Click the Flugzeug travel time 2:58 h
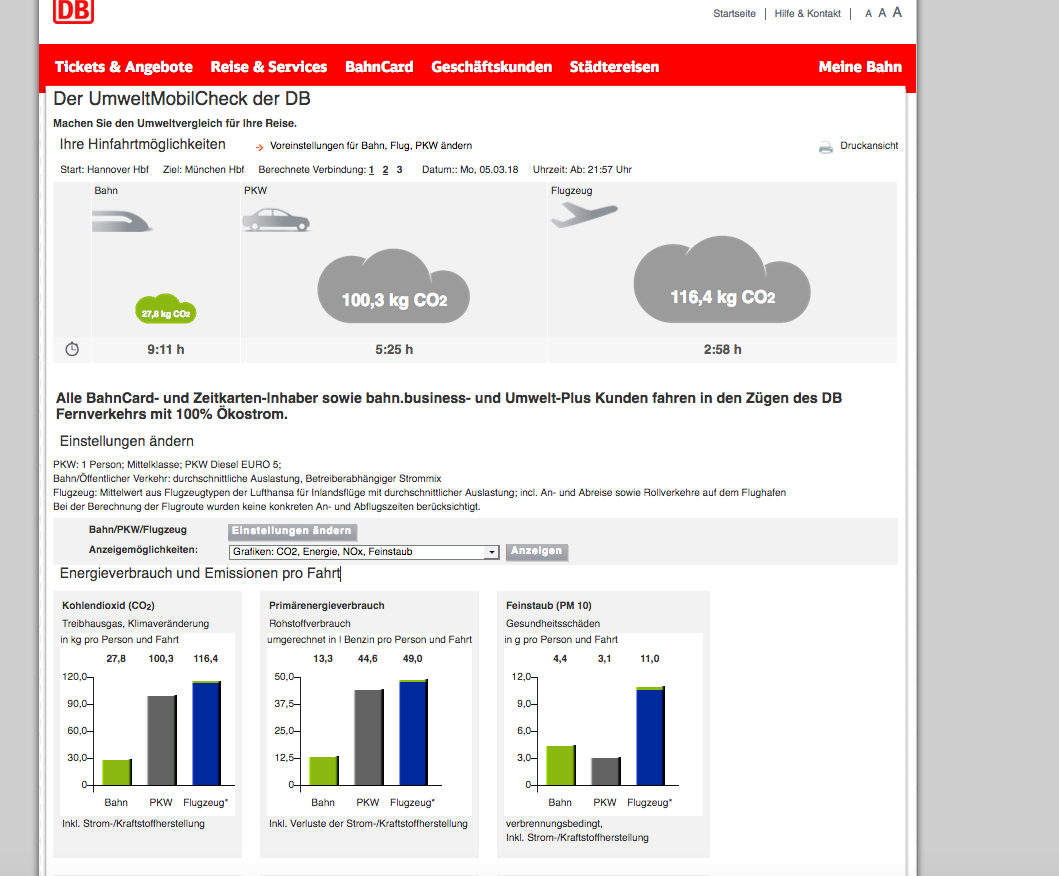 [722, 349]
